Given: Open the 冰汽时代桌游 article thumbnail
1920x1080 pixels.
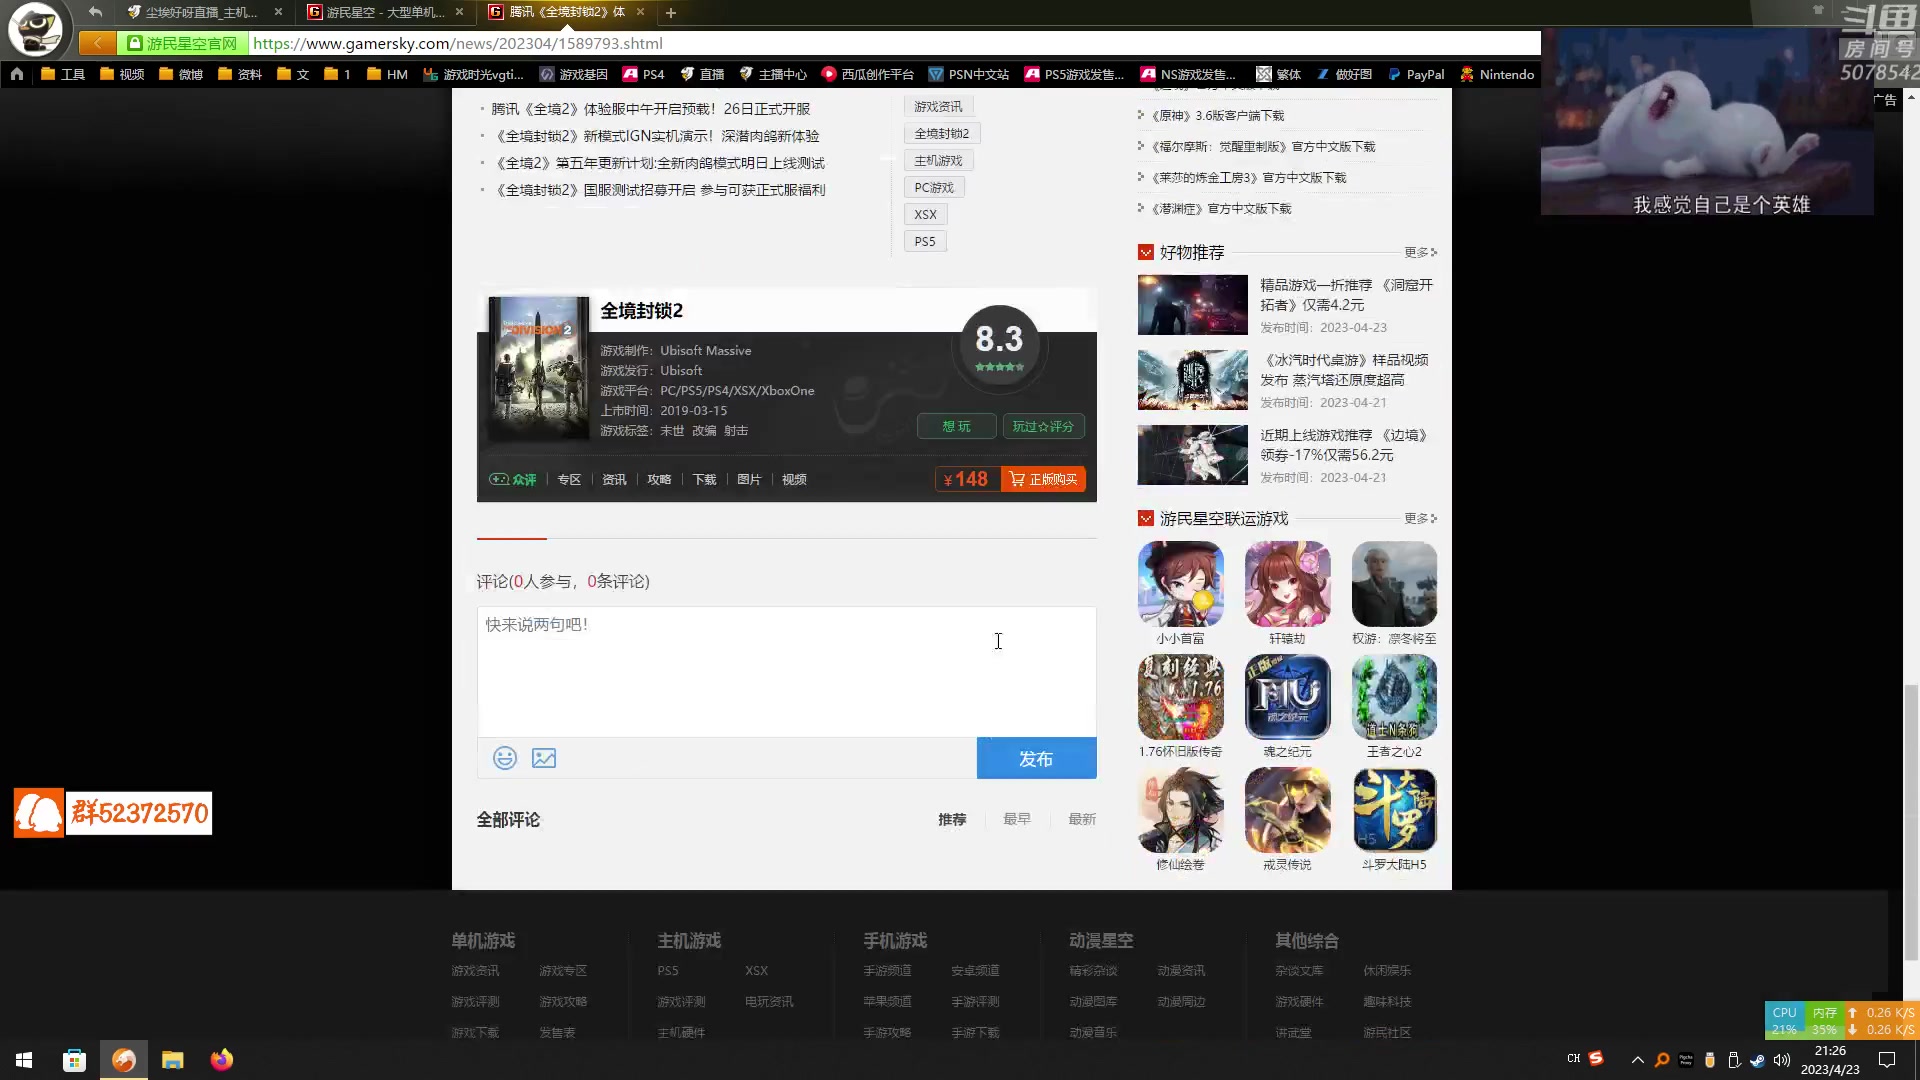Looking at the screenshot, I should point(1192,380).
